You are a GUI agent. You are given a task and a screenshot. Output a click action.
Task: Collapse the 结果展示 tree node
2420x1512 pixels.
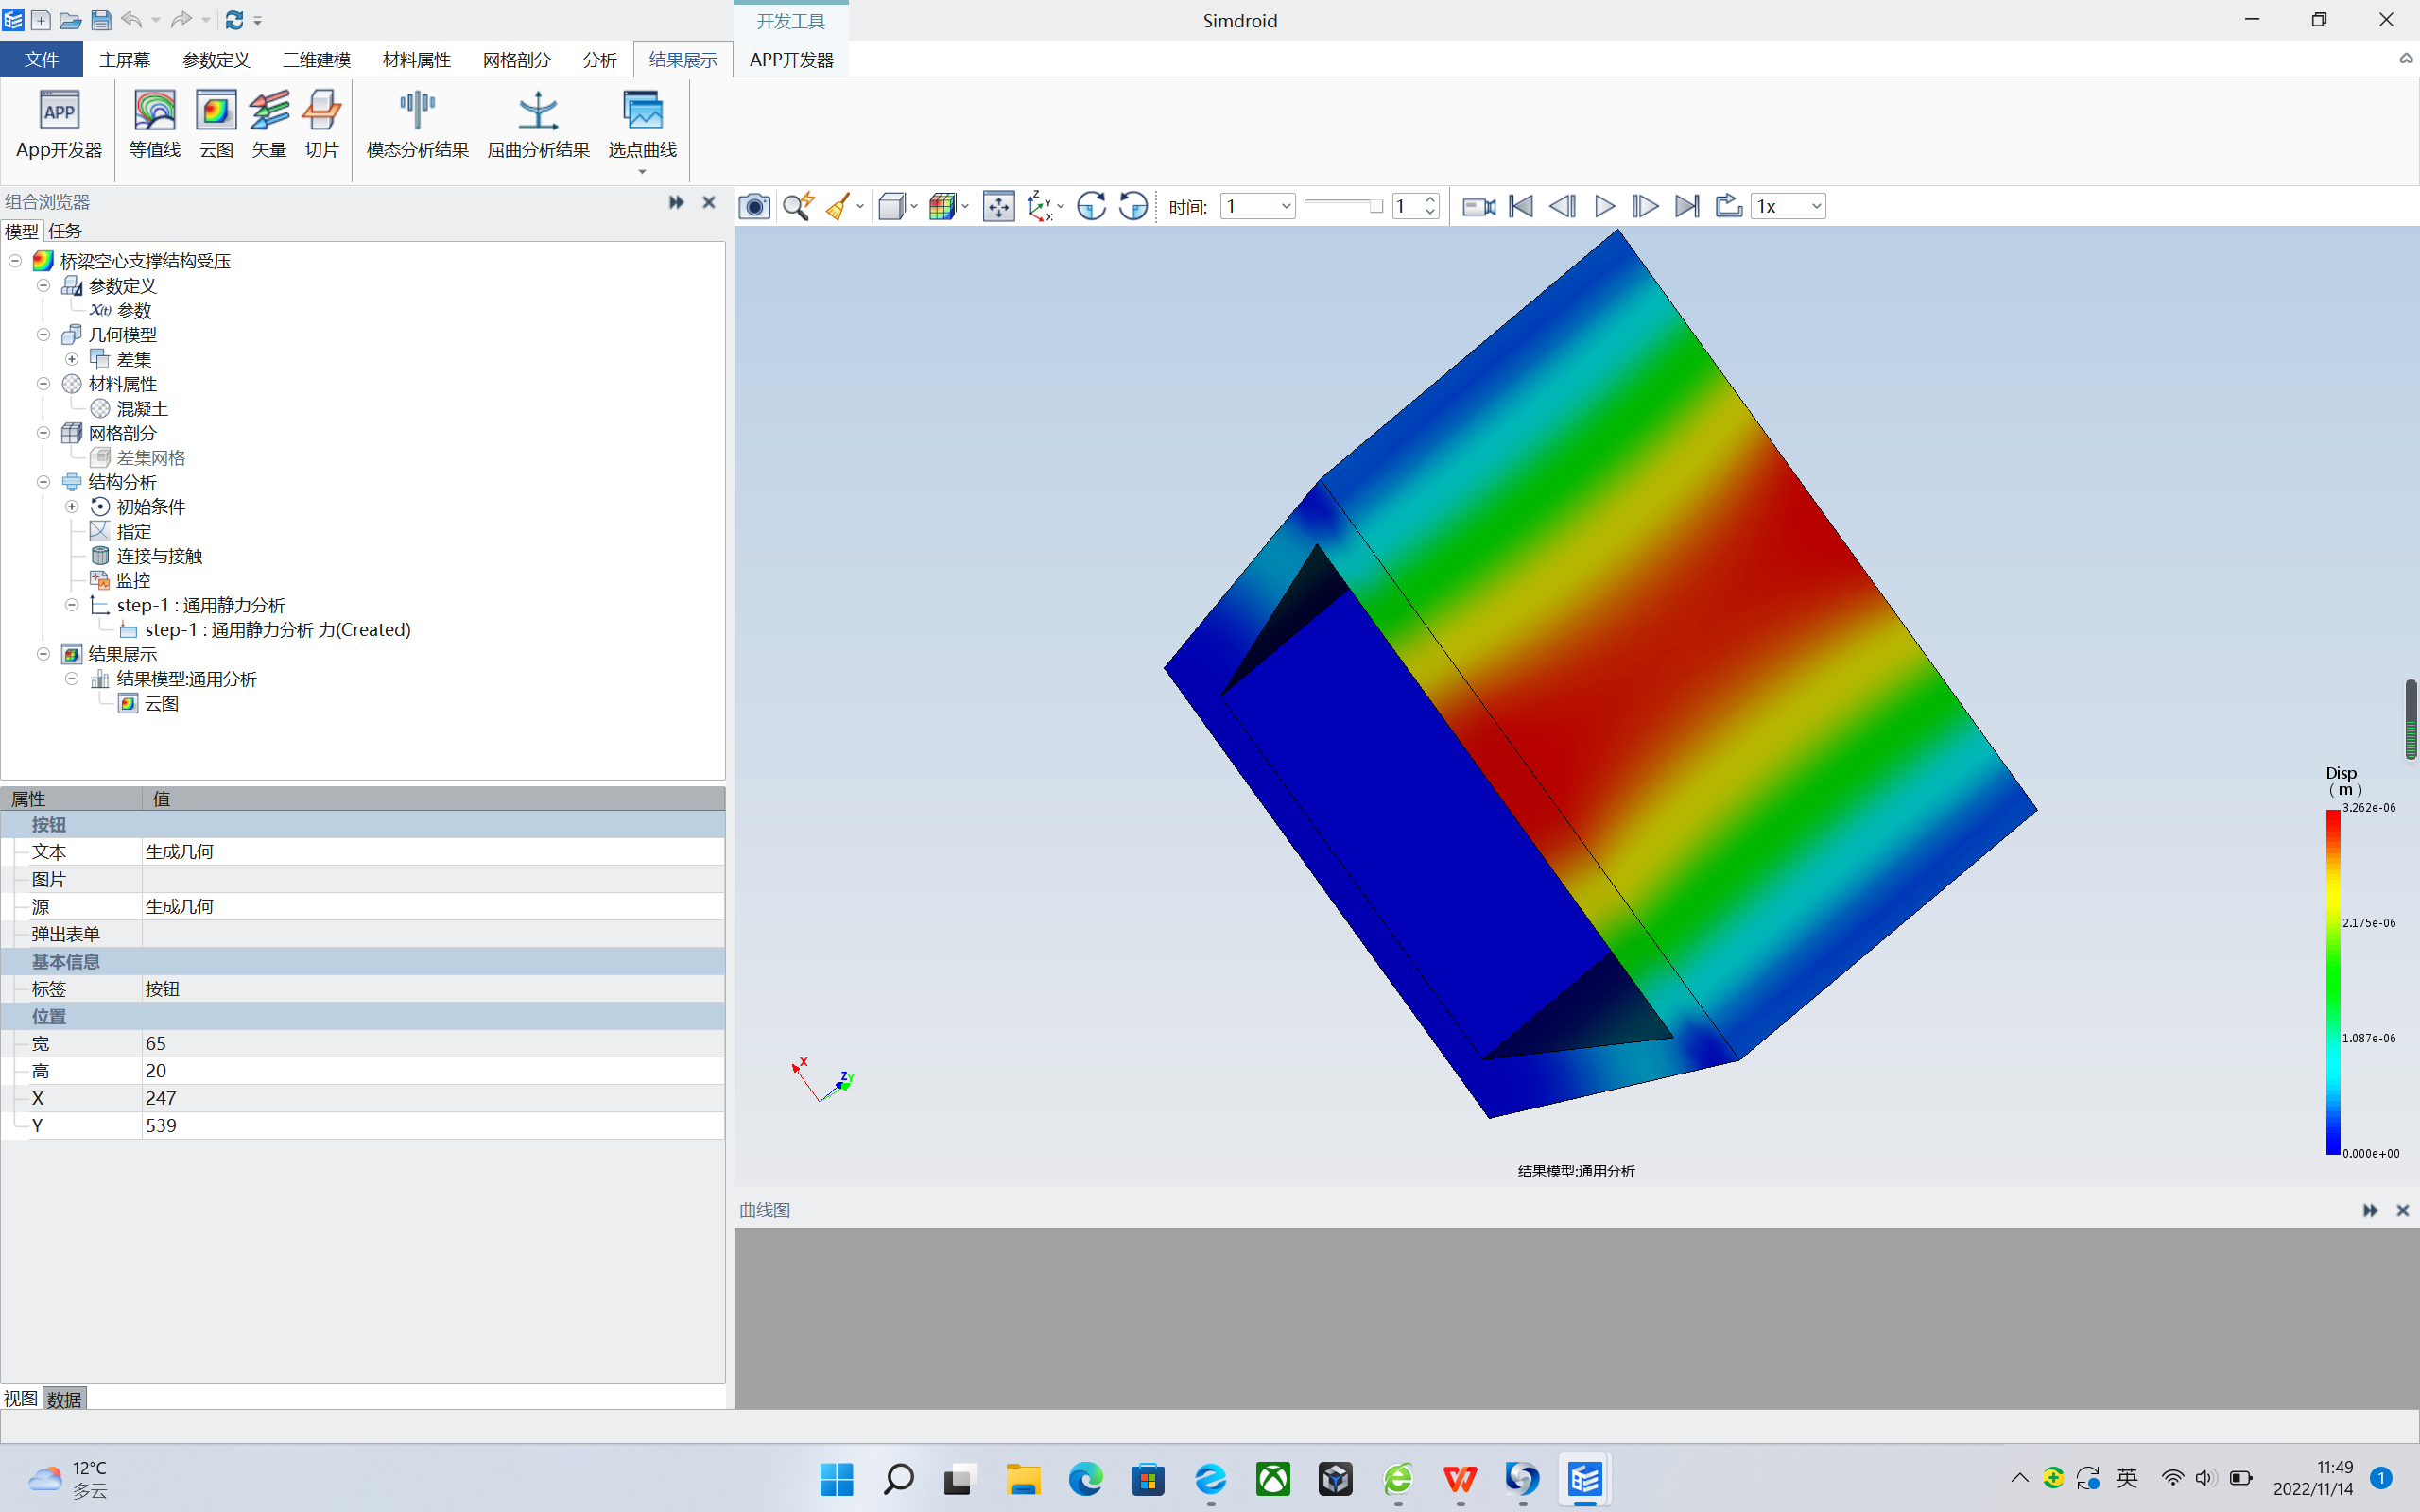(42, 653)
